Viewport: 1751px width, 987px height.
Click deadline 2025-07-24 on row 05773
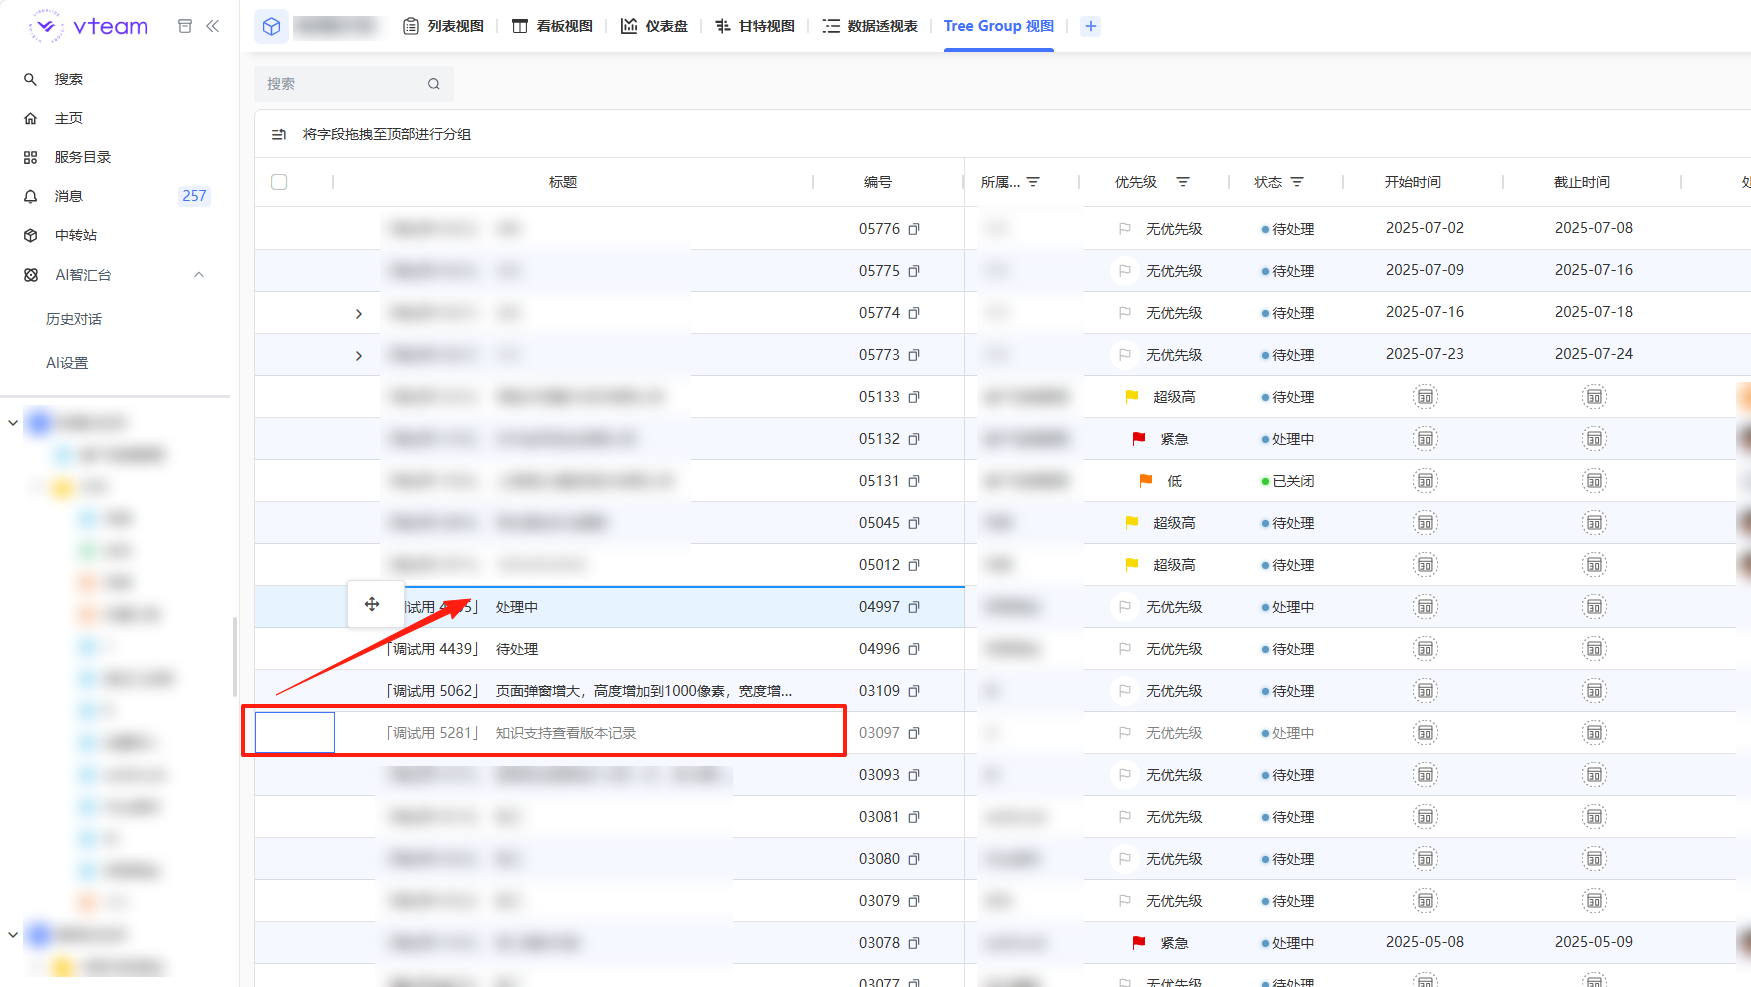(x=1594, y=354)
